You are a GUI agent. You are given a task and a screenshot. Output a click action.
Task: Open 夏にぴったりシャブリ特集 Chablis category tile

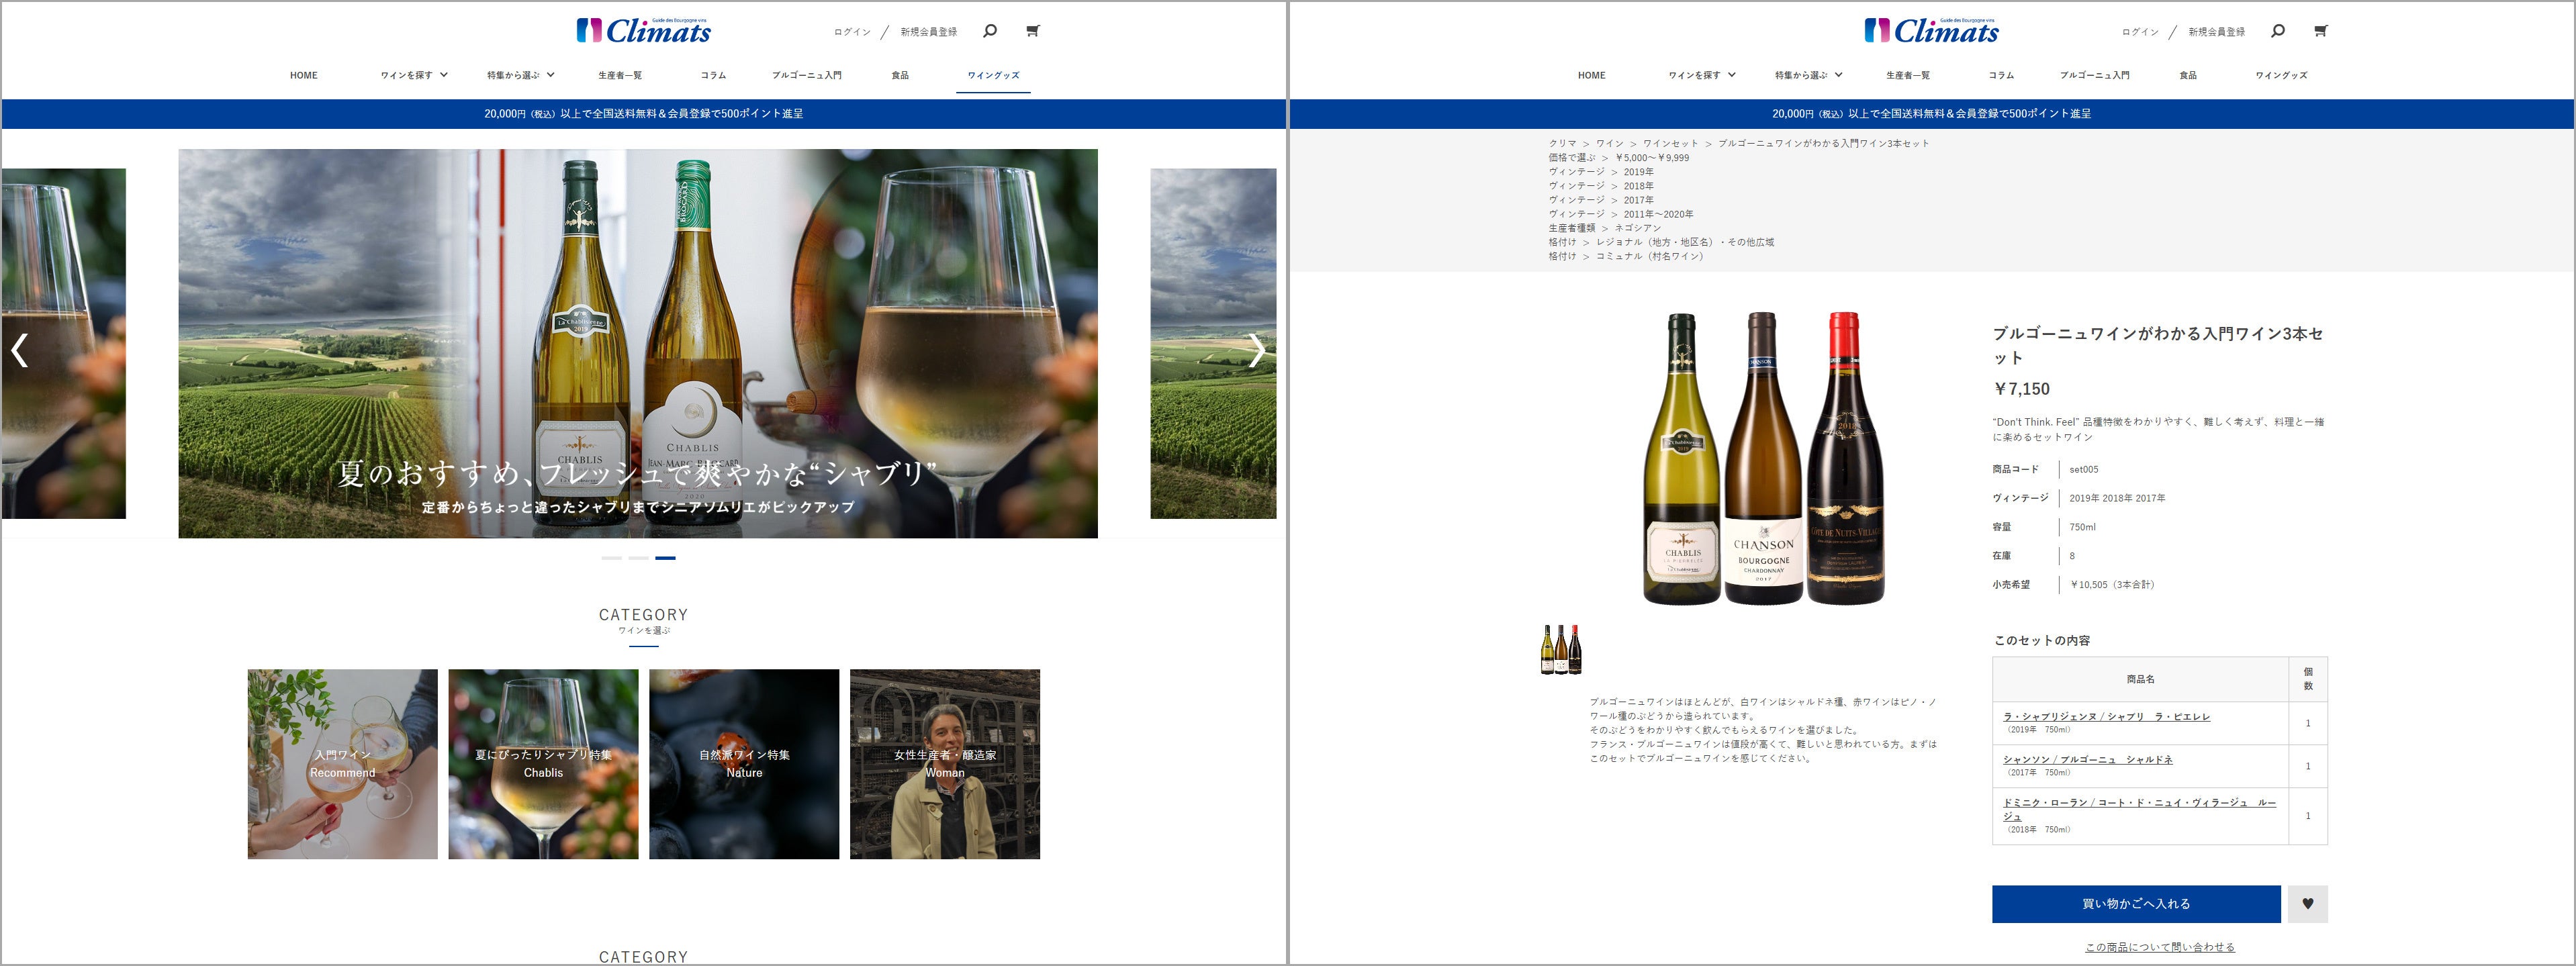pos(543,764)
